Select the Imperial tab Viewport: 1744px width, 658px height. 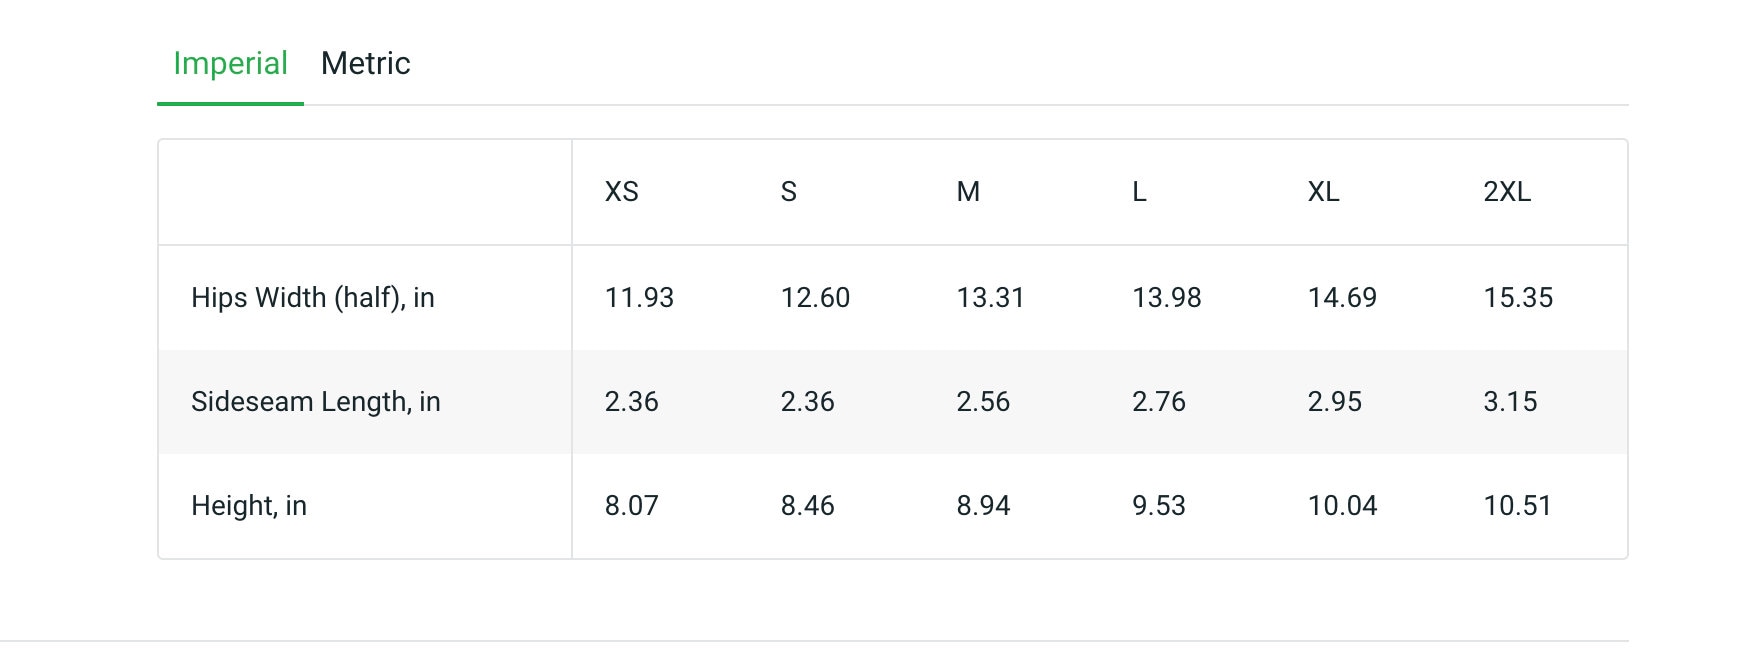coord(230,64)
